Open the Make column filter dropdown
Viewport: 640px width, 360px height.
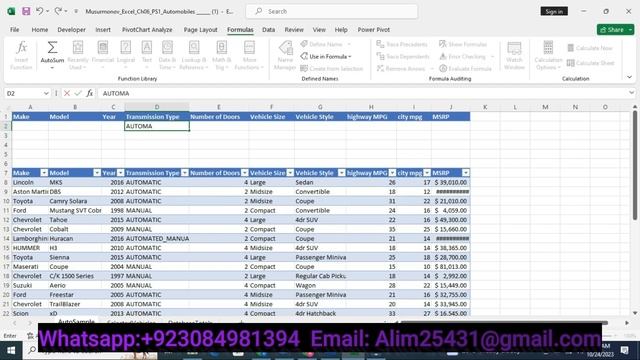(x=44, y=173)
